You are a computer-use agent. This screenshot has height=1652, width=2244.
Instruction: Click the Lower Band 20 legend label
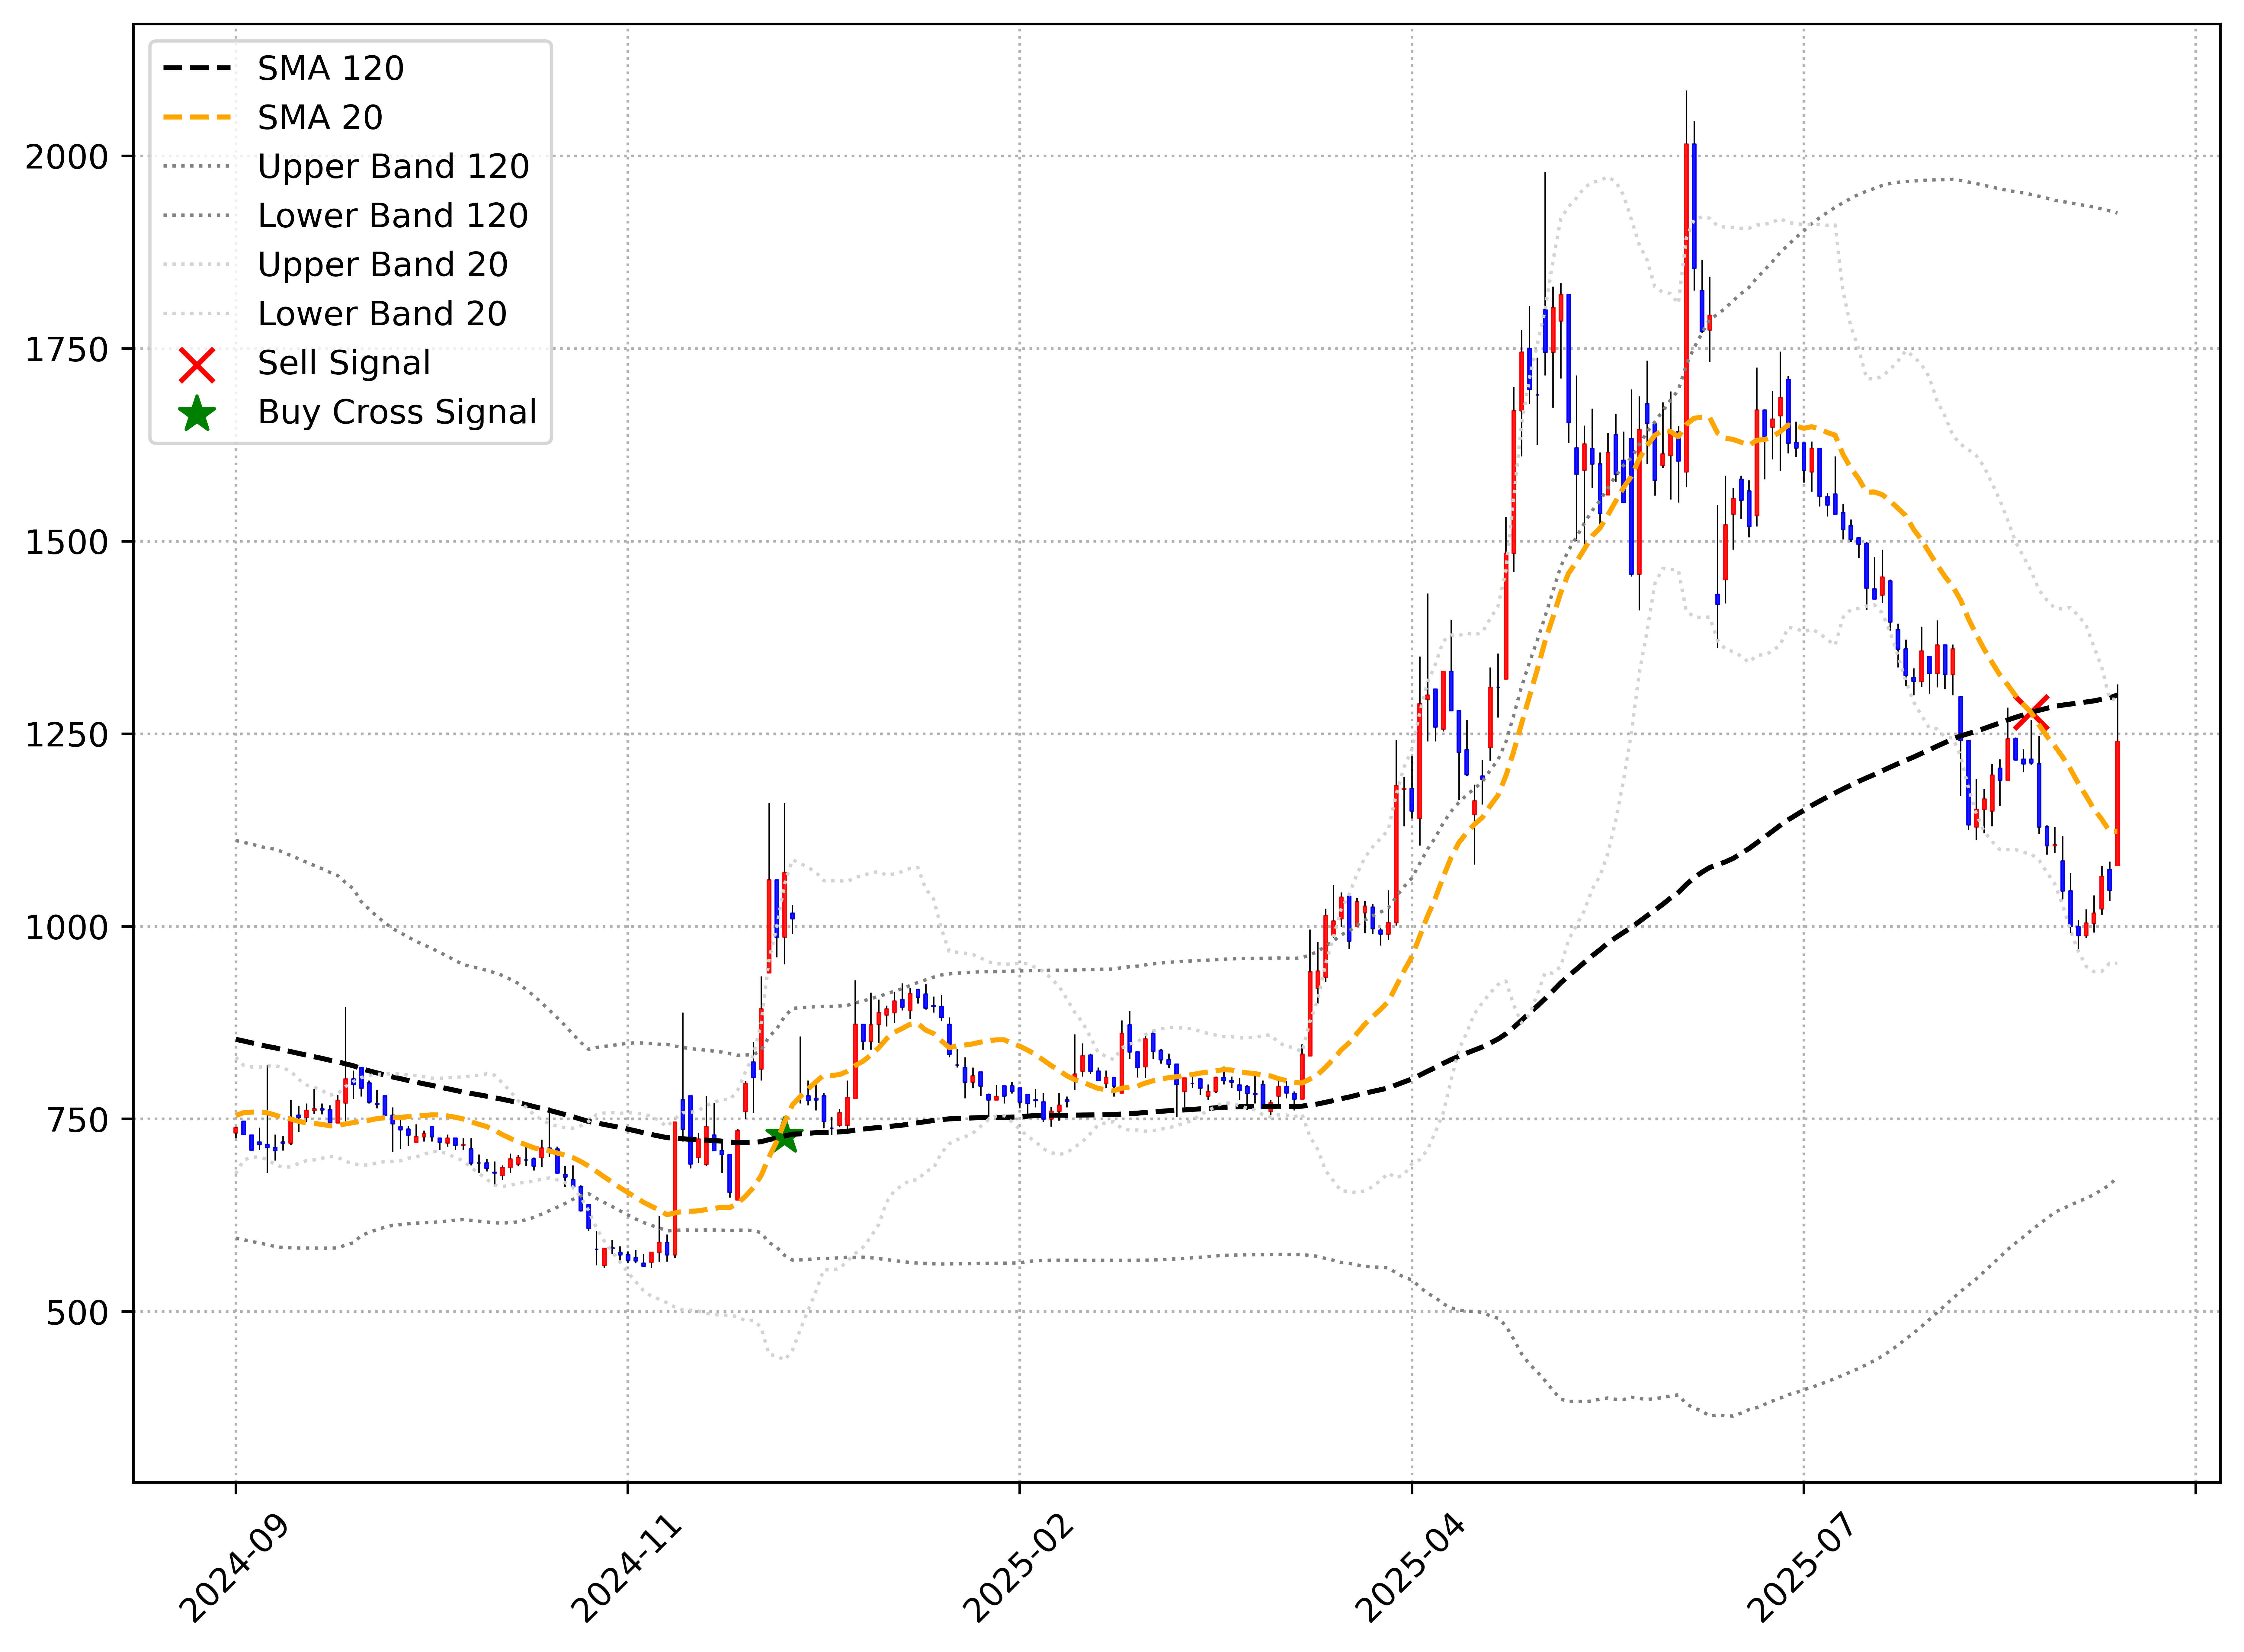[x=382, y=314]
